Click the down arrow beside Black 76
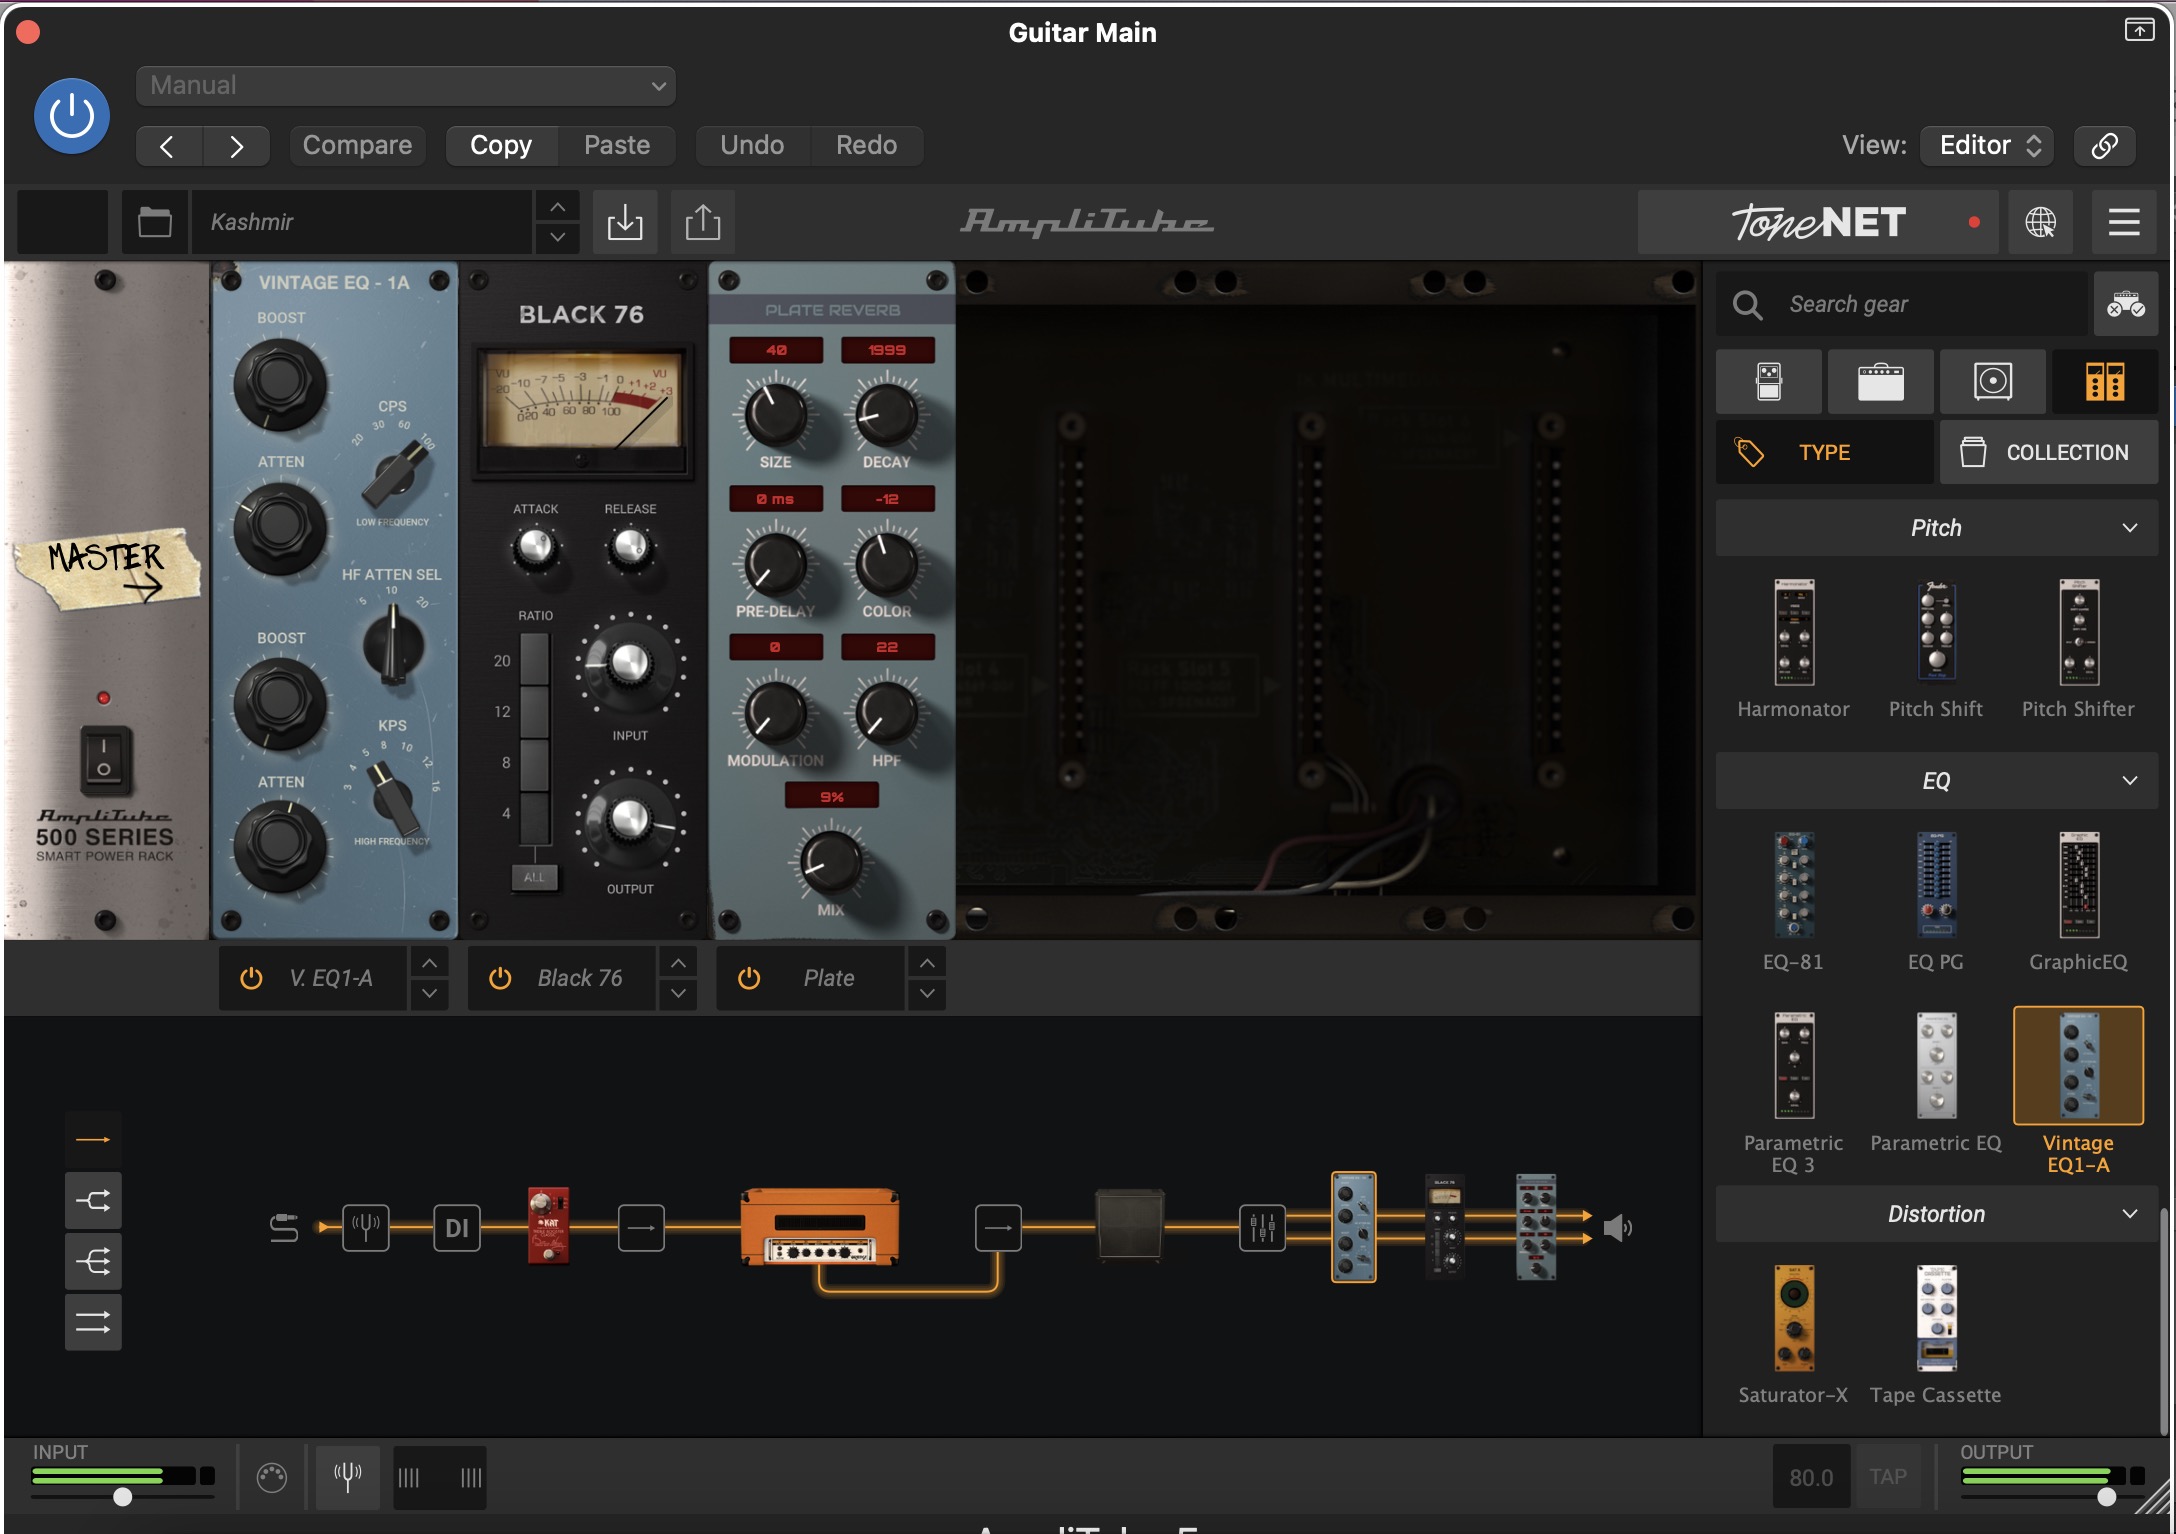The width and height of the screenshot is (2176, 1534). click(678, 993)
